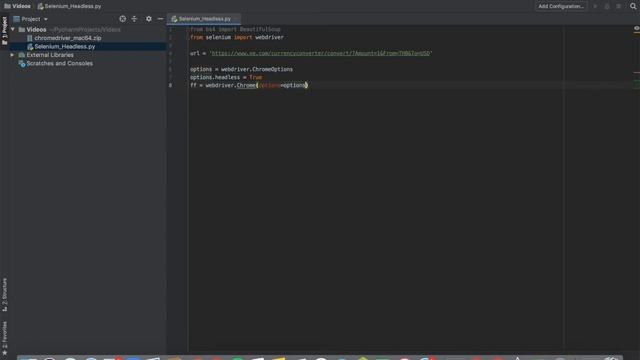Open Search Everywhere magnifier
640x360 pixels.
(633, 6)
